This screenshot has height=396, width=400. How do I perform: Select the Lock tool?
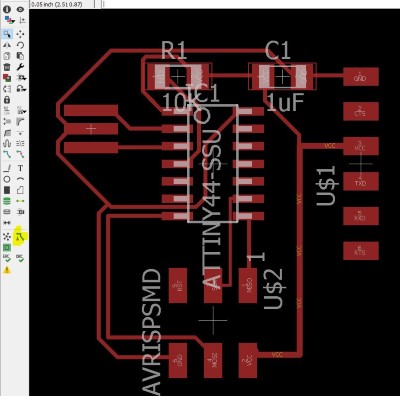pos(7,100)
